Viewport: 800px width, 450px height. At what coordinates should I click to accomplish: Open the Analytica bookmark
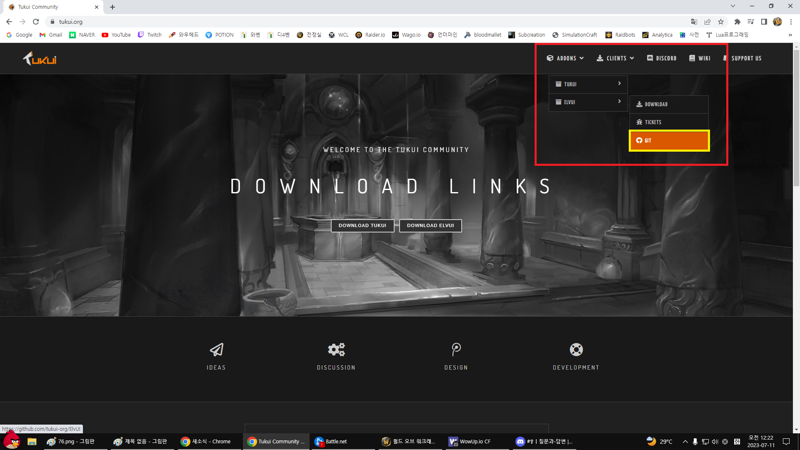tap(657, 35)
